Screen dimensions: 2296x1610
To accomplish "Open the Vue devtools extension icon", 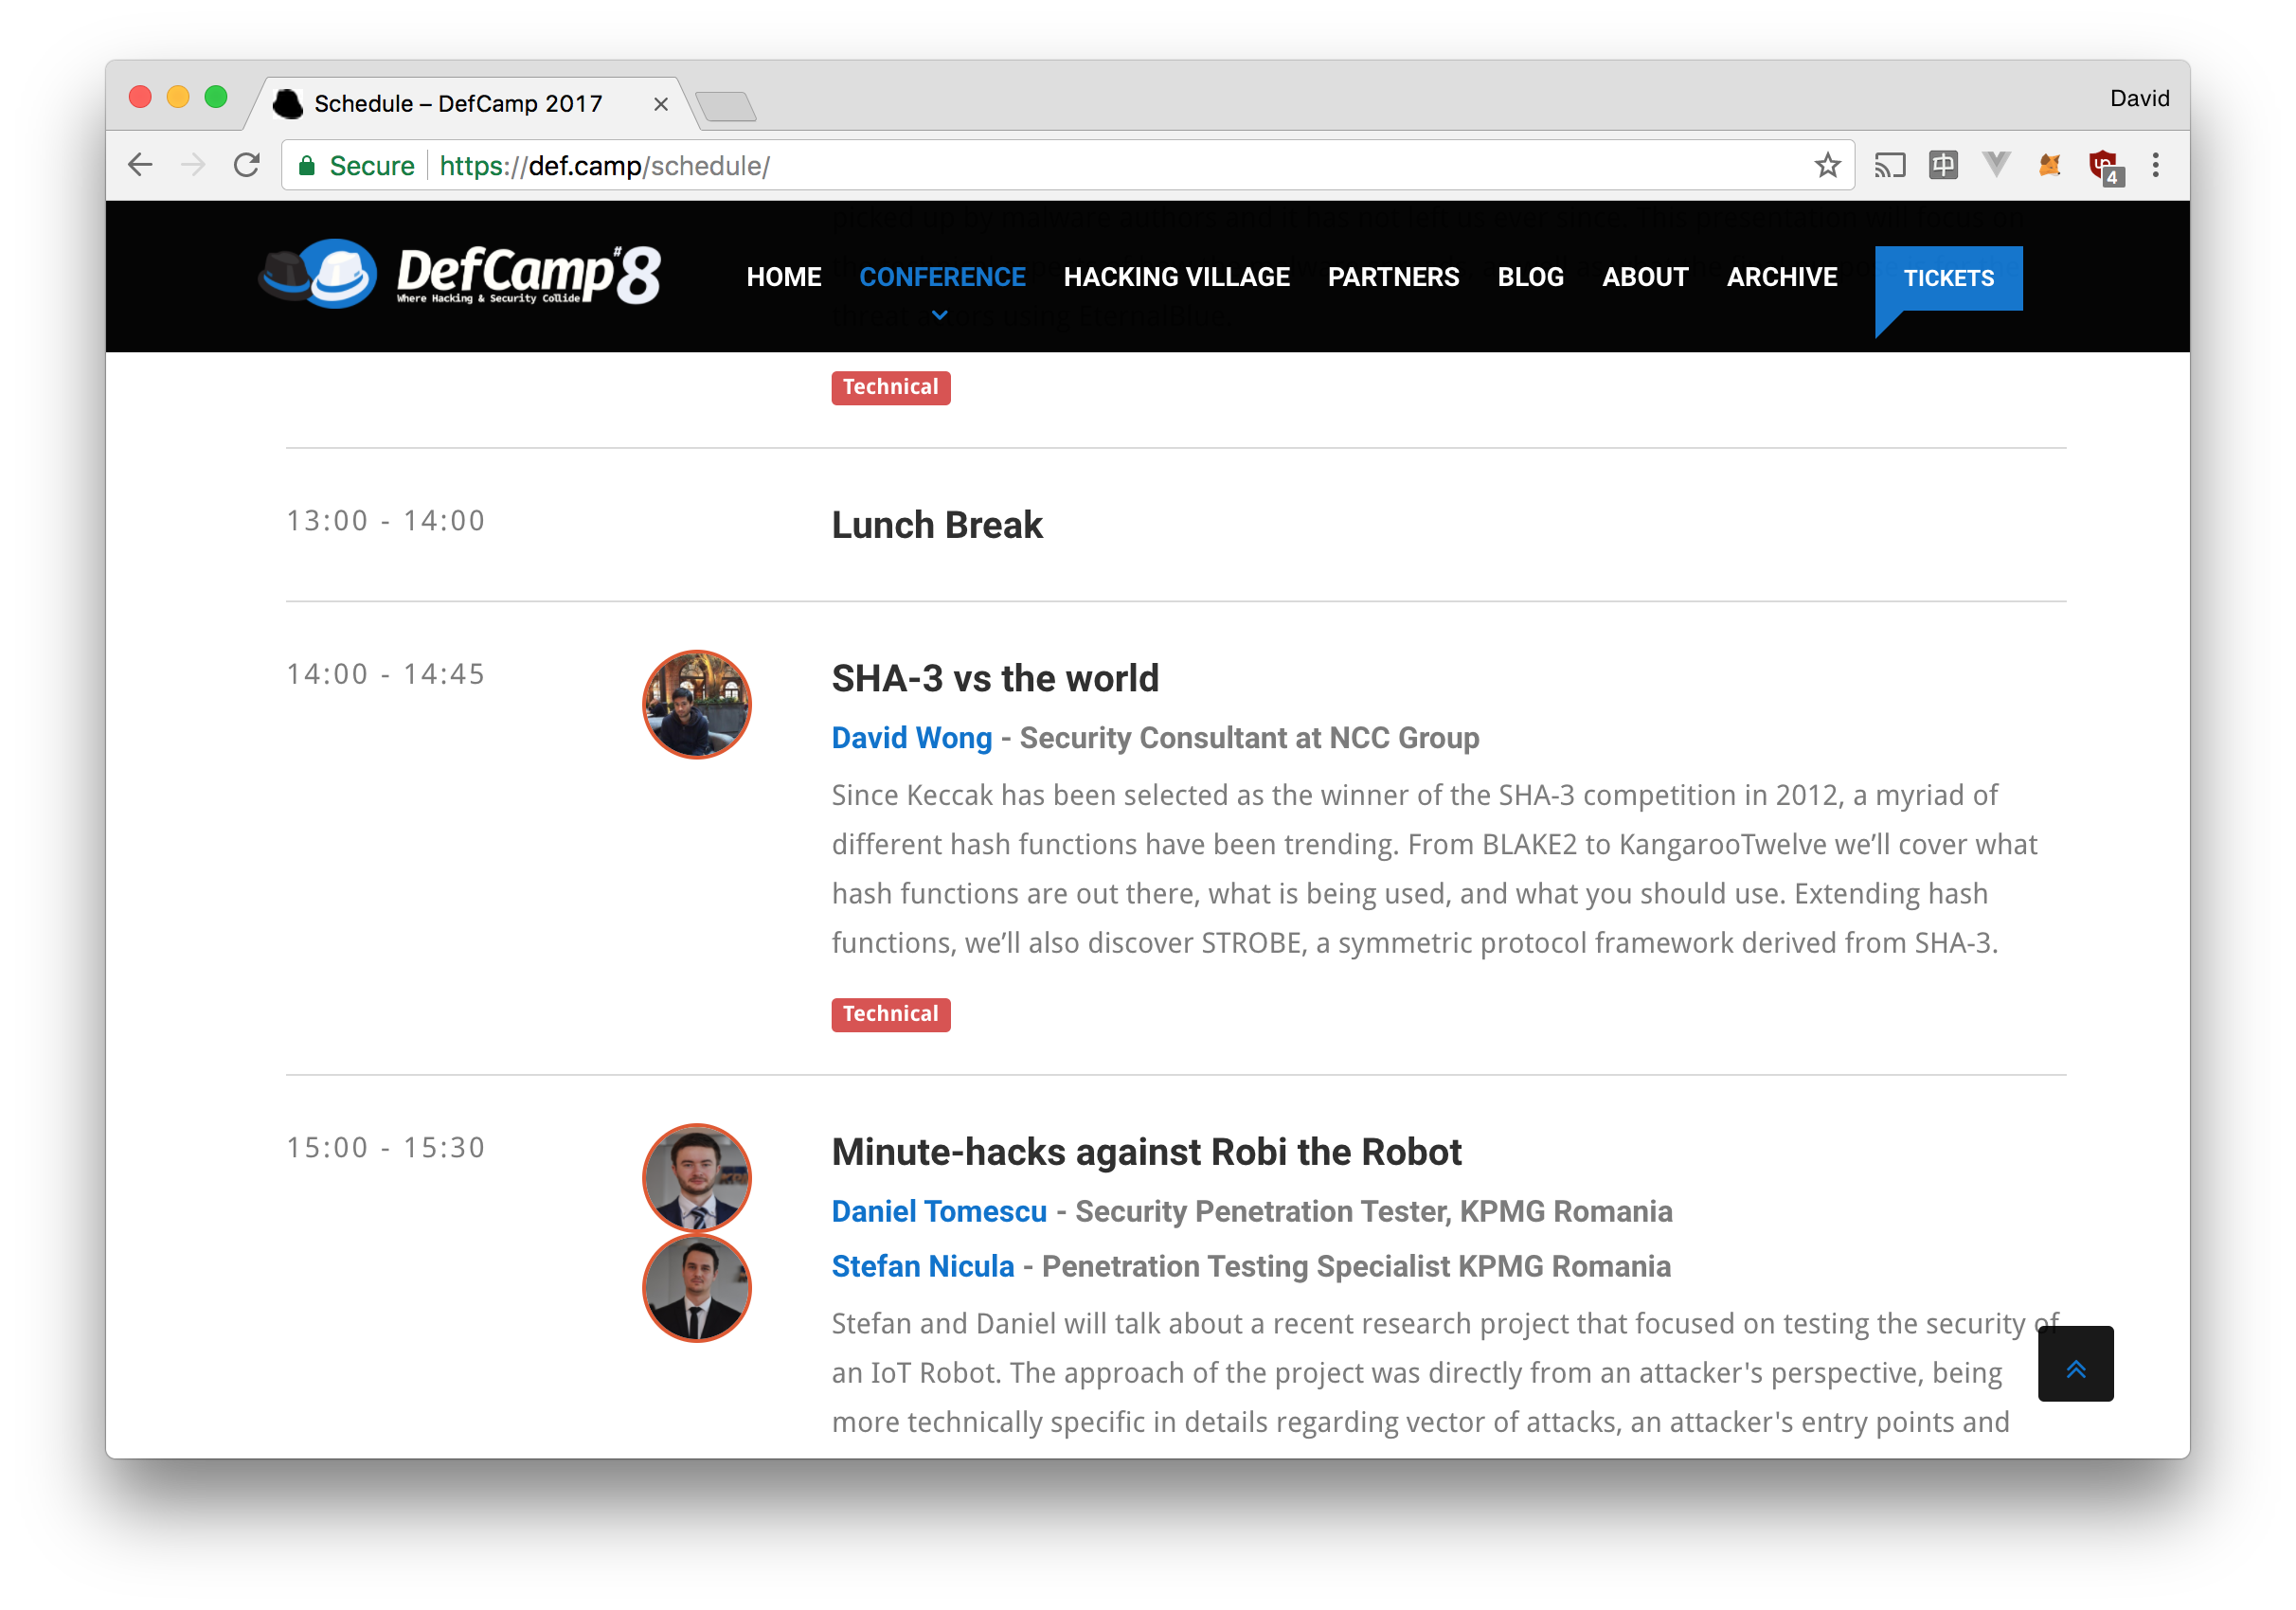I will click(1997, 165).
